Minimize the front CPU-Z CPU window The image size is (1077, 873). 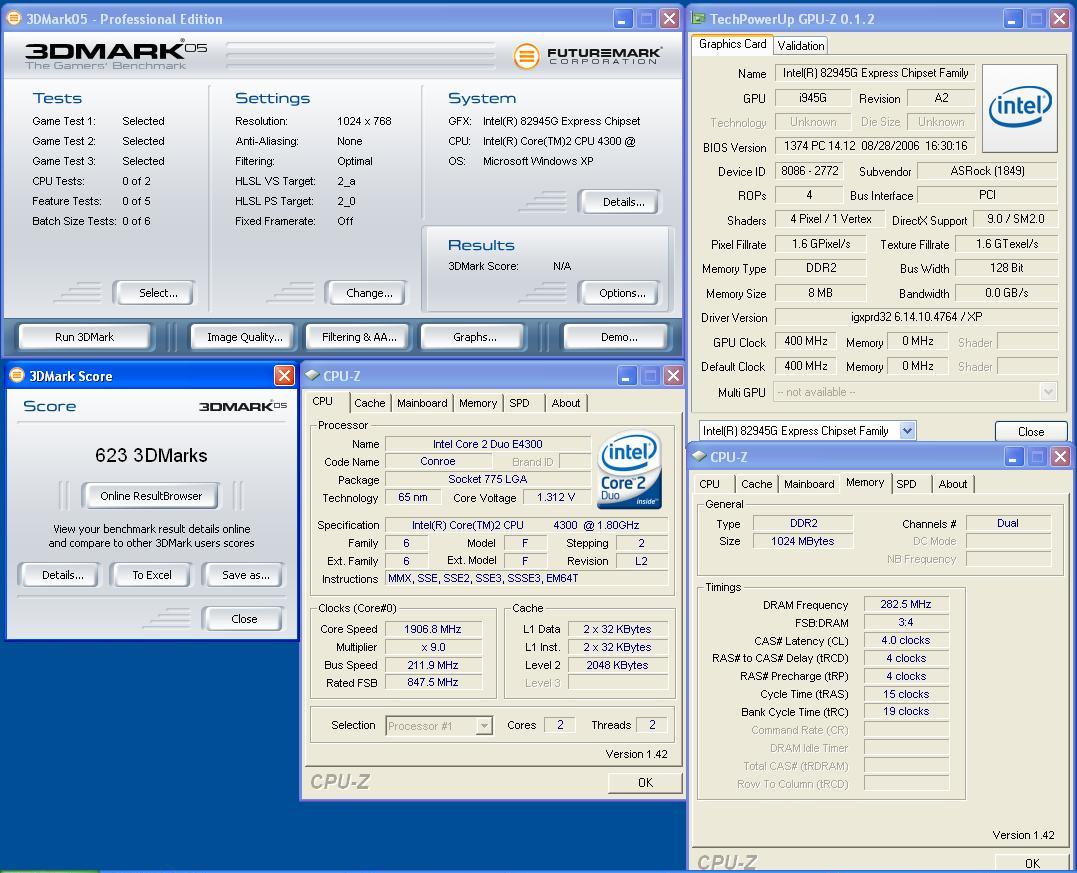pos(627,375)
